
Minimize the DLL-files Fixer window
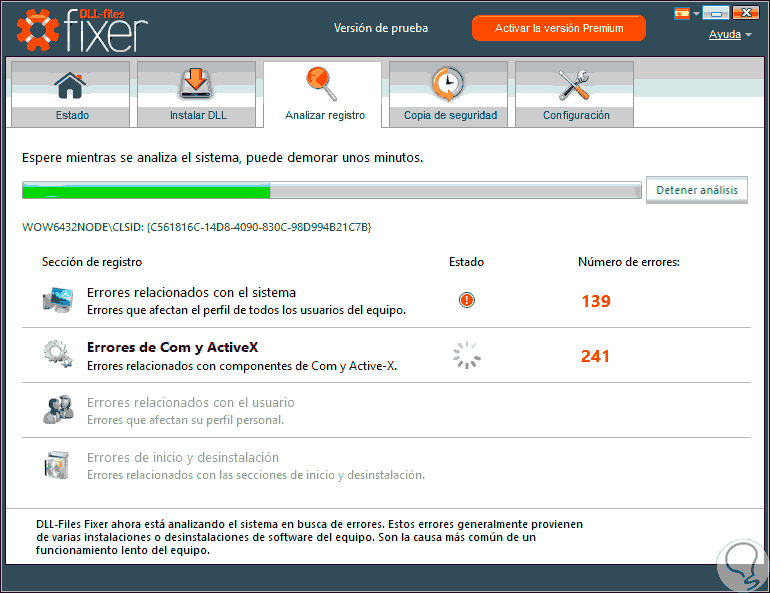coord(715,13)
